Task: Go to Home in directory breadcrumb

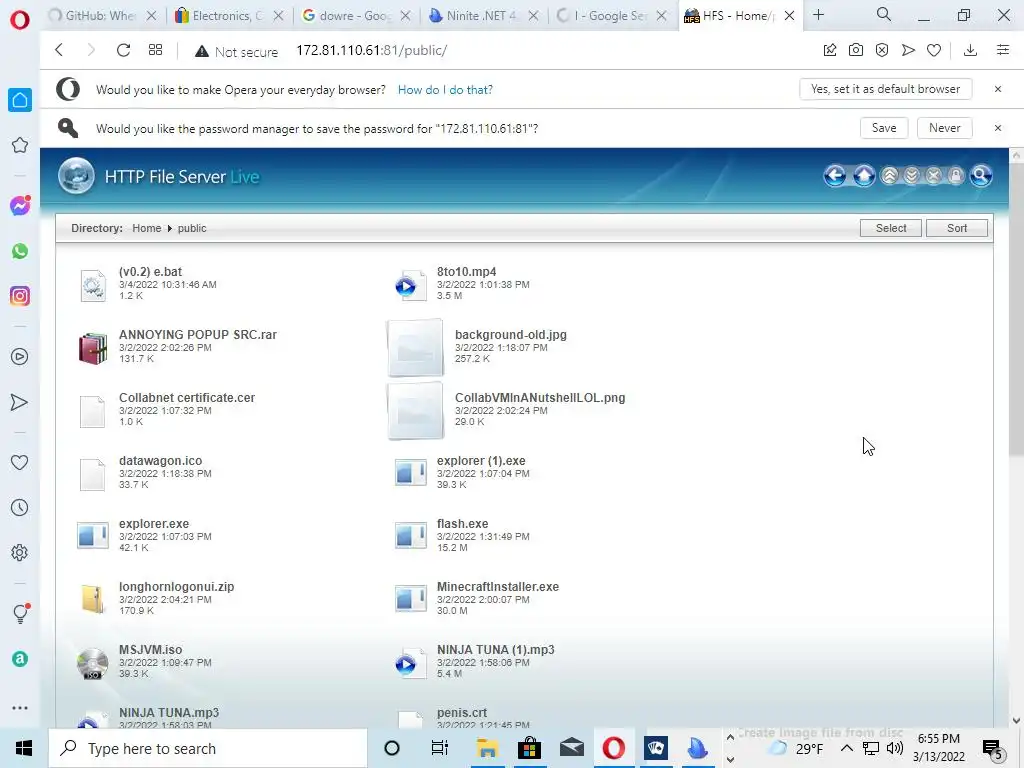Action: [x=146, y=228]
